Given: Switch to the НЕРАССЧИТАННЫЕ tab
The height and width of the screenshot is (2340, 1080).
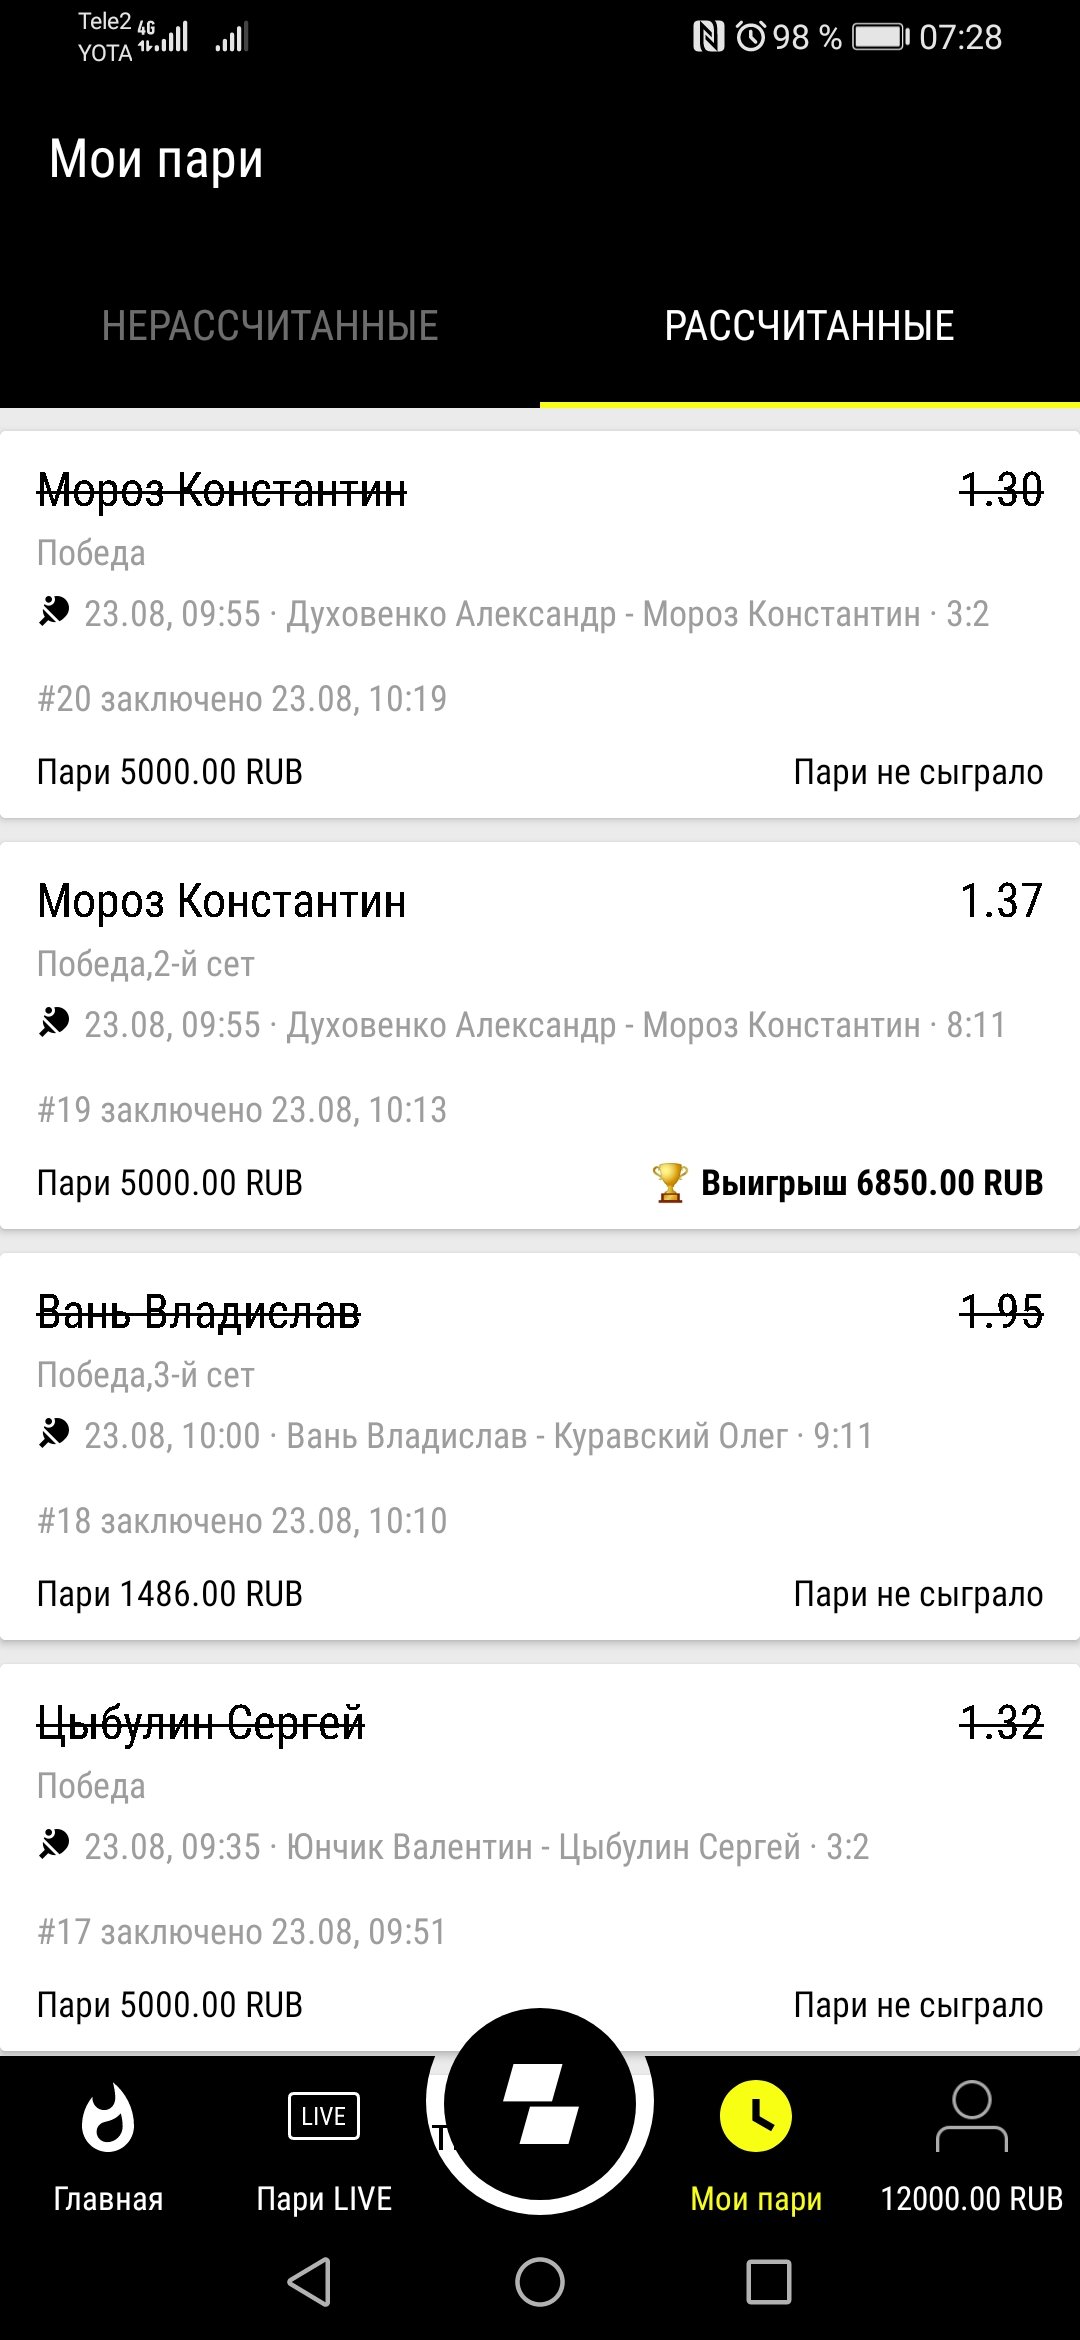Looking at the screenshot, I should [270, 326].
